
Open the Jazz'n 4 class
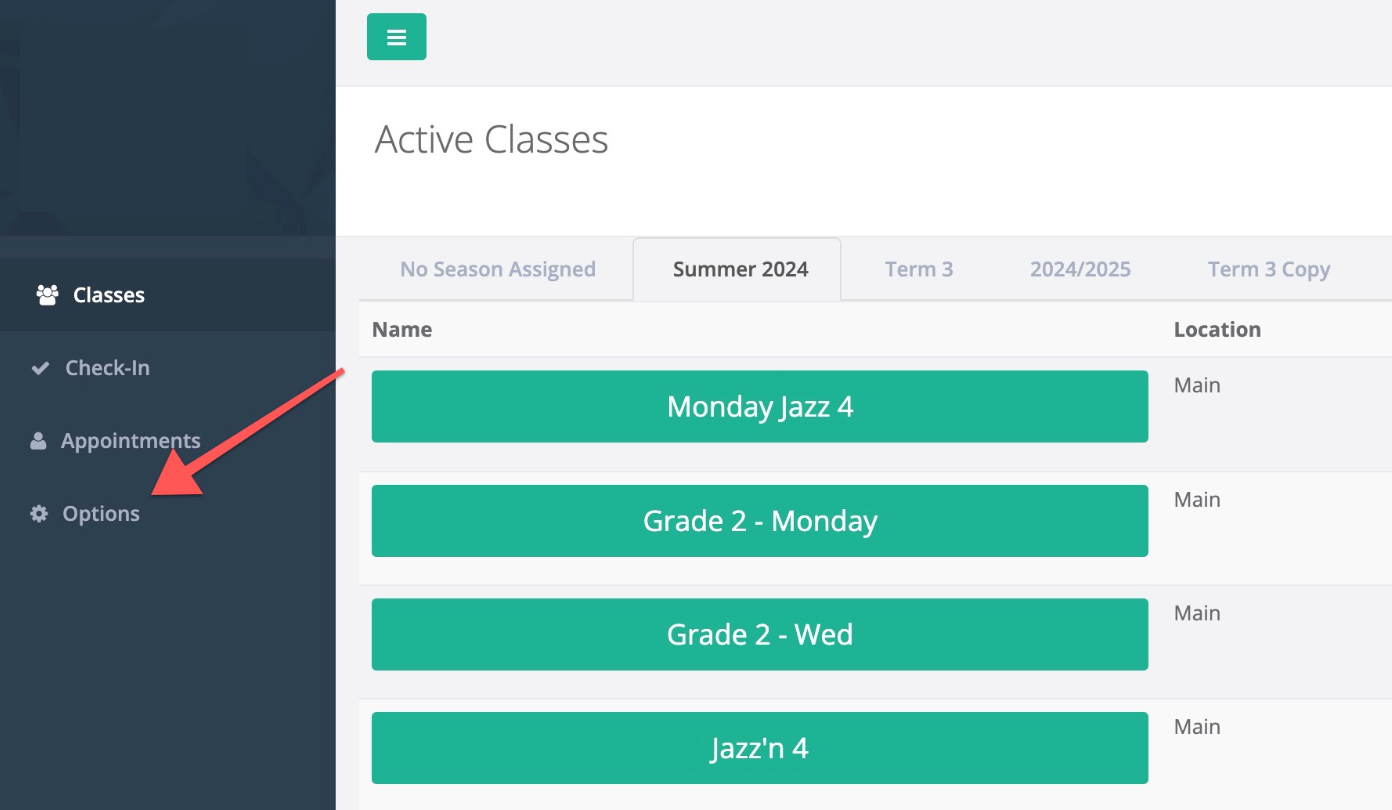760,748
